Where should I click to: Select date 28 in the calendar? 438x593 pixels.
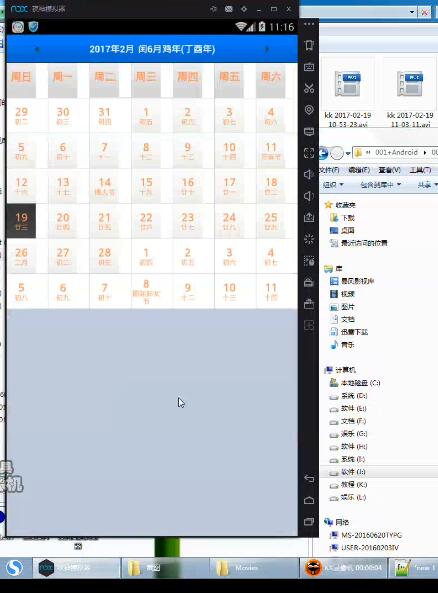tap(104, 256)
